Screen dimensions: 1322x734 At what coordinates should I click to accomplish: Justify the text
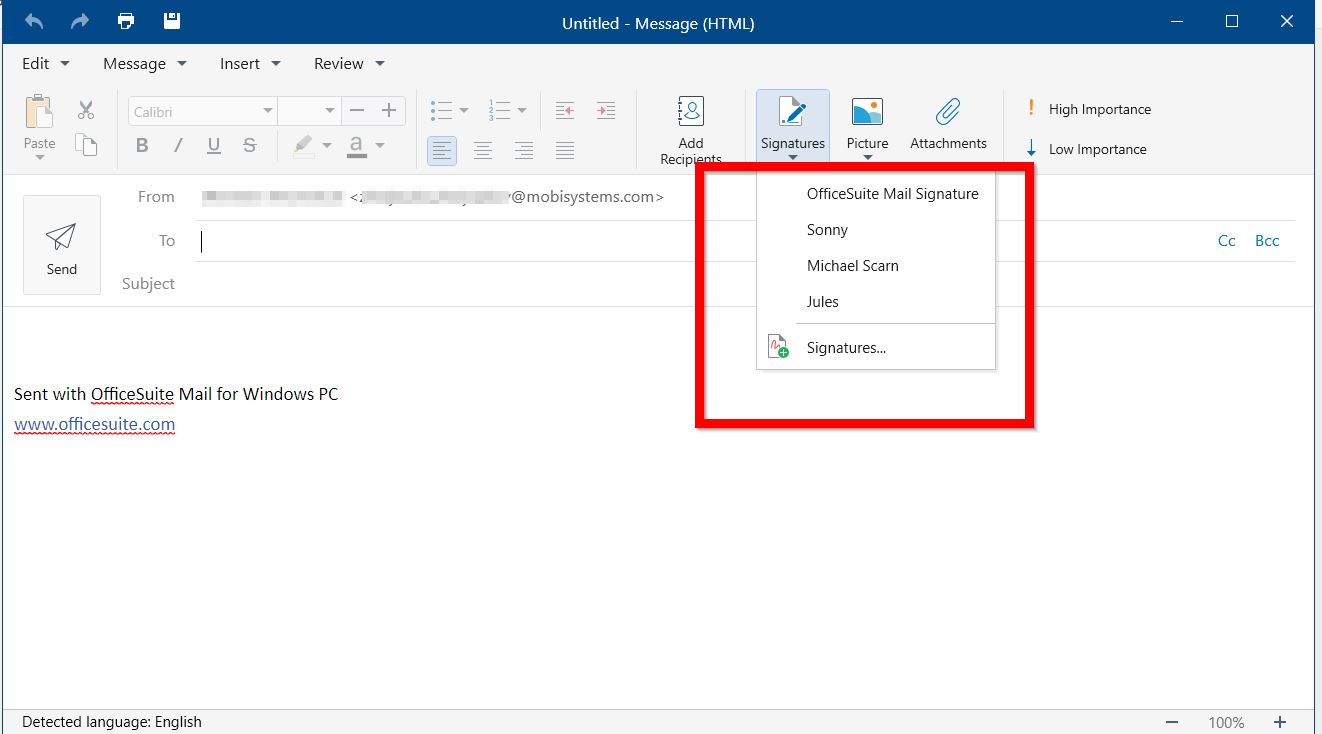565,151
